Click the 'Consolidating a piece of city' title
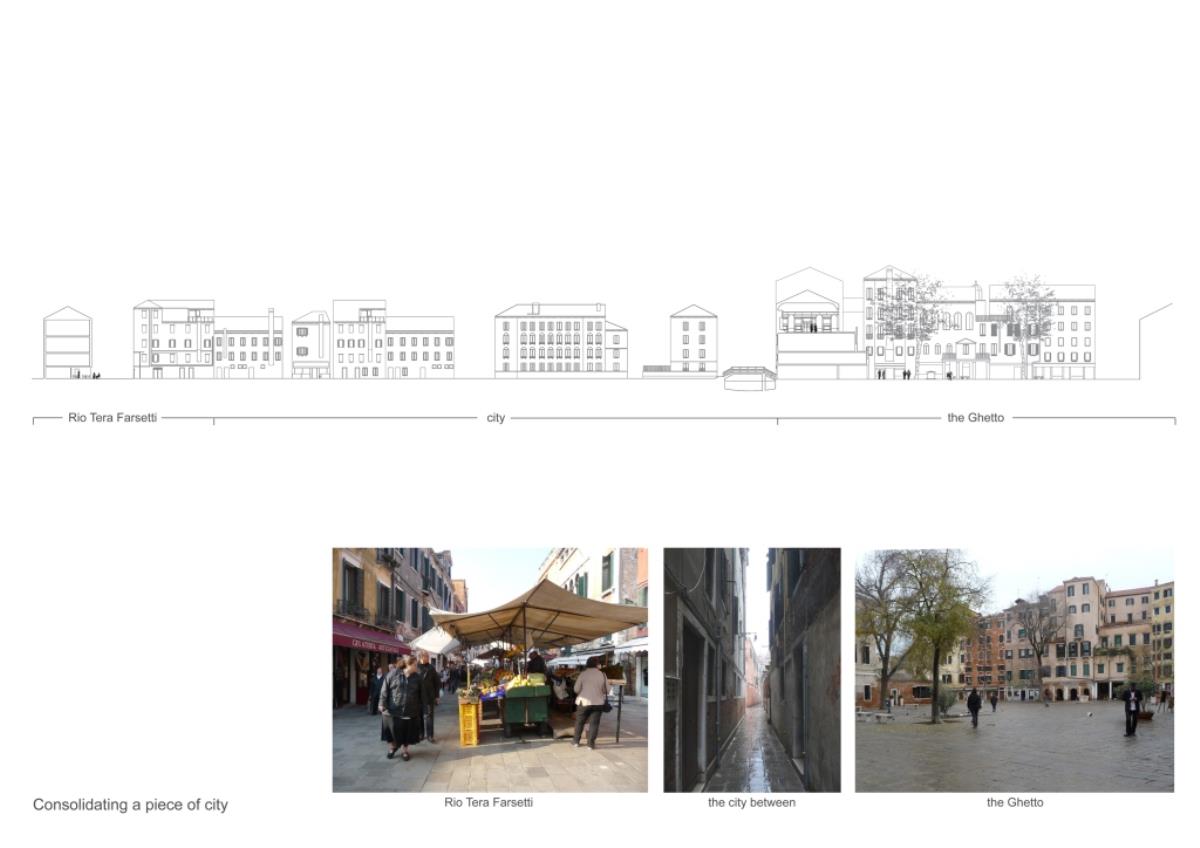Image resolution: width=1200 pixels, height=848 pixels. (130, 805)
